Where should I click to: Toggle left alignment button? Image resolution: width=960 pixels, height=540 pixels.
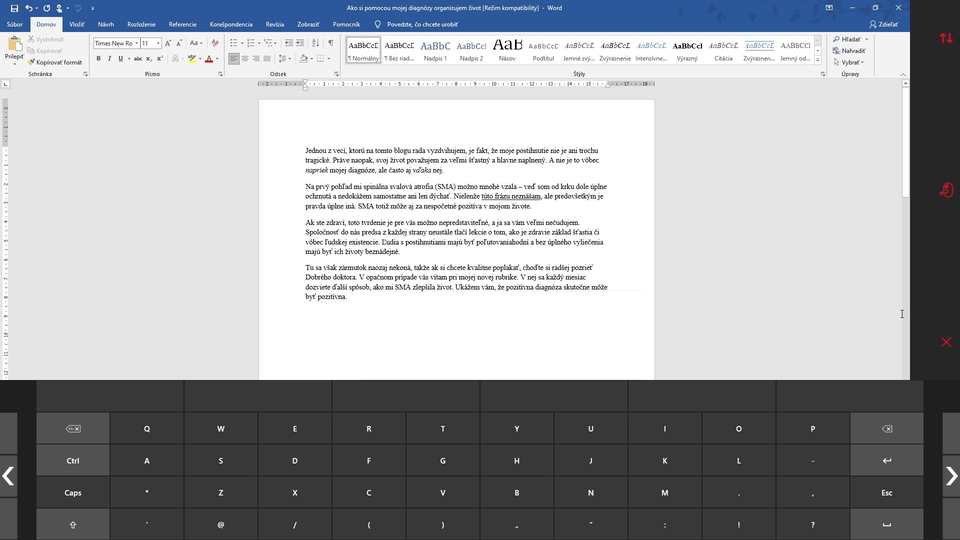point(234,59)
